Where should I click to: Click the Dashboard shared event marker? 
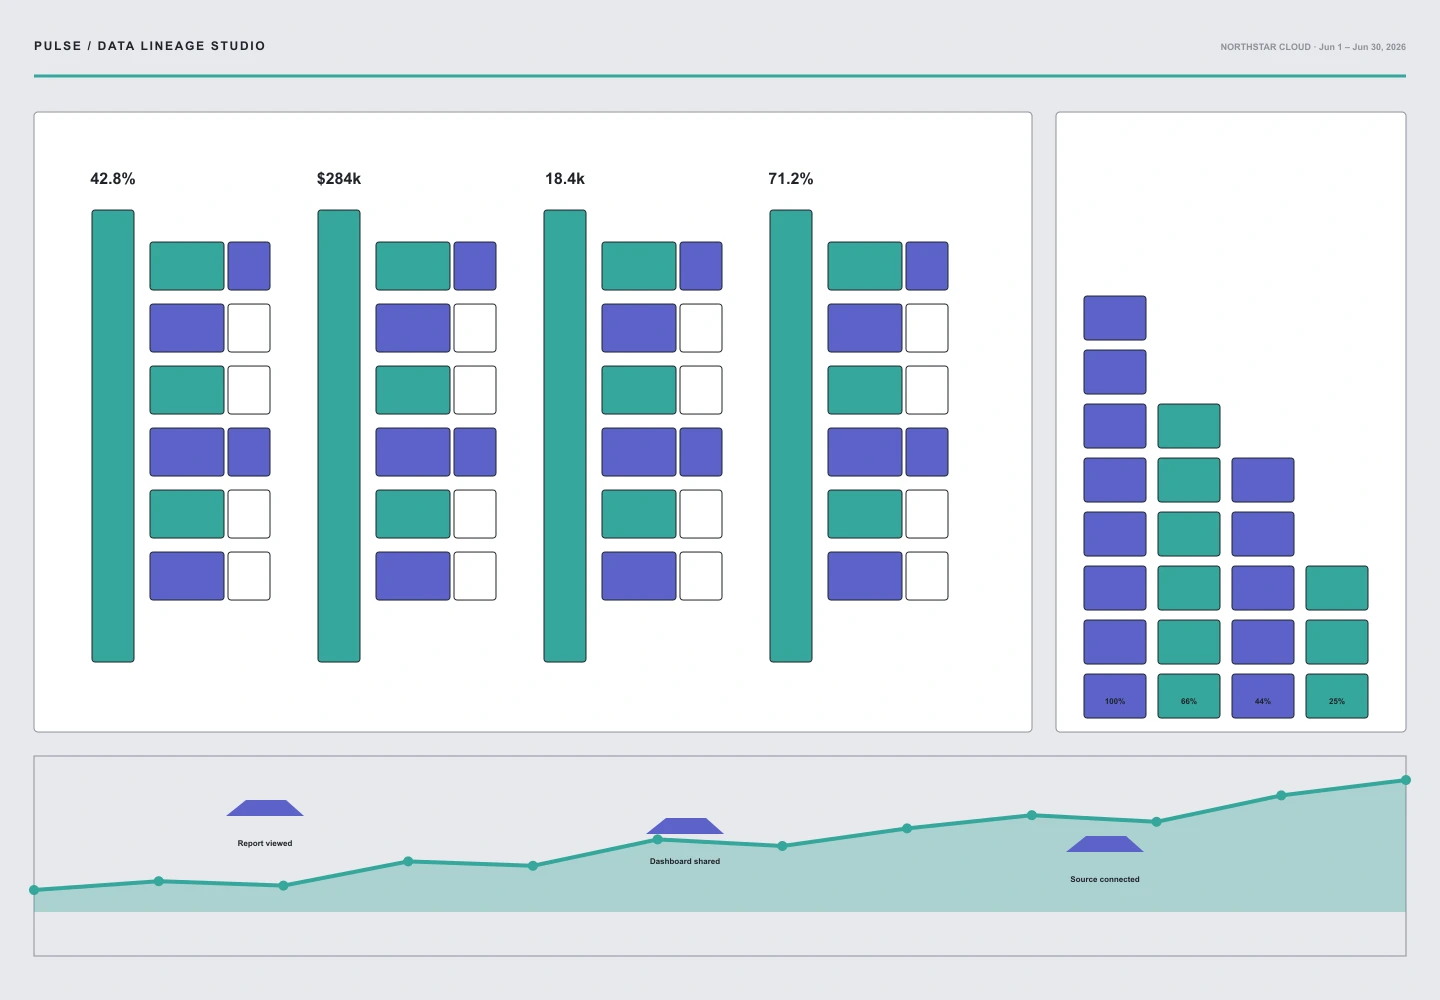coord(685,826)
